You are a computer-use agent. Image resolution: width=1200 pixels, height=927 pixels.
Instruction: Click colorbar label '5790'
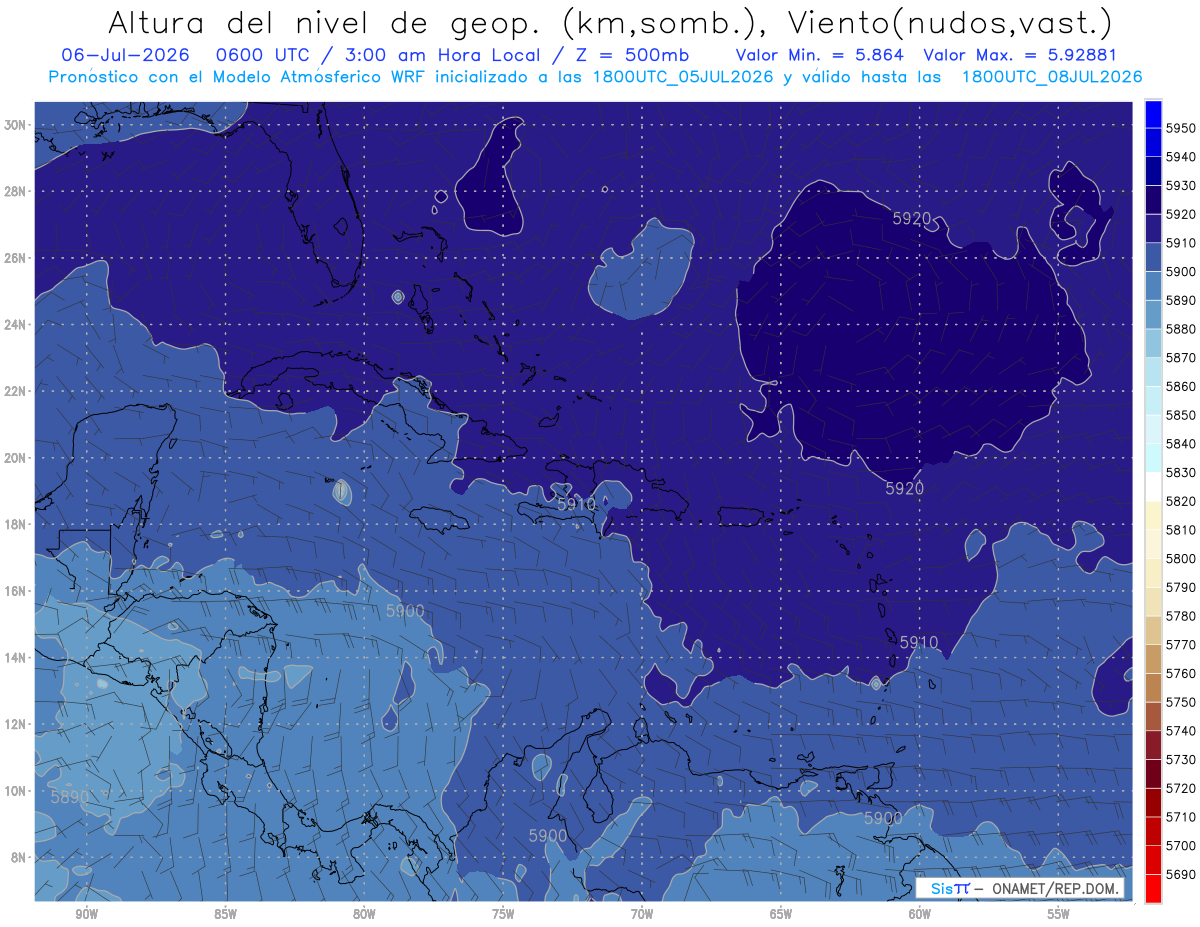pos(1180,588)
